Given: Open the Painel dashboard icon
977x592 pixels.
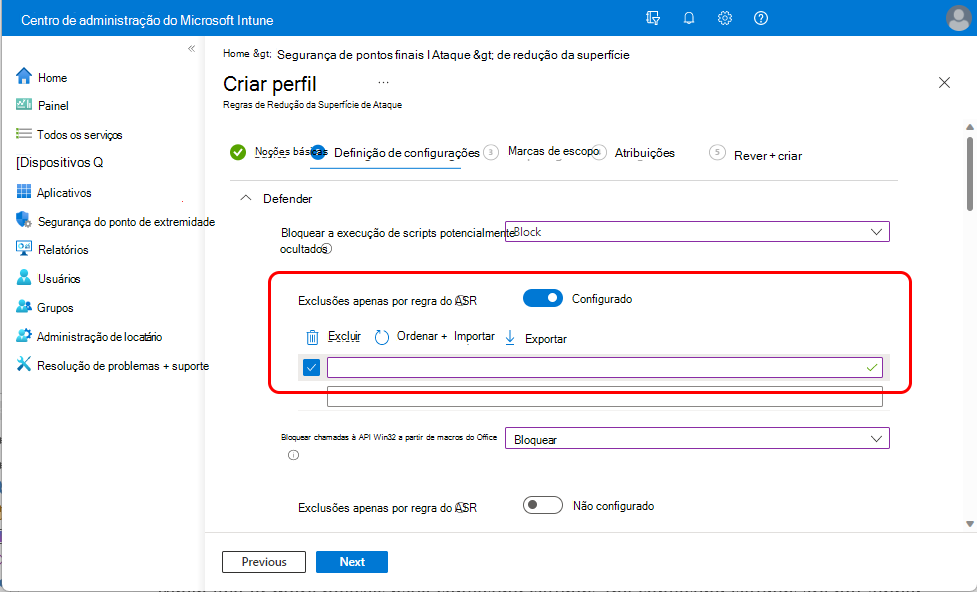Looking at the screenshot, I should tap(24, 104).
